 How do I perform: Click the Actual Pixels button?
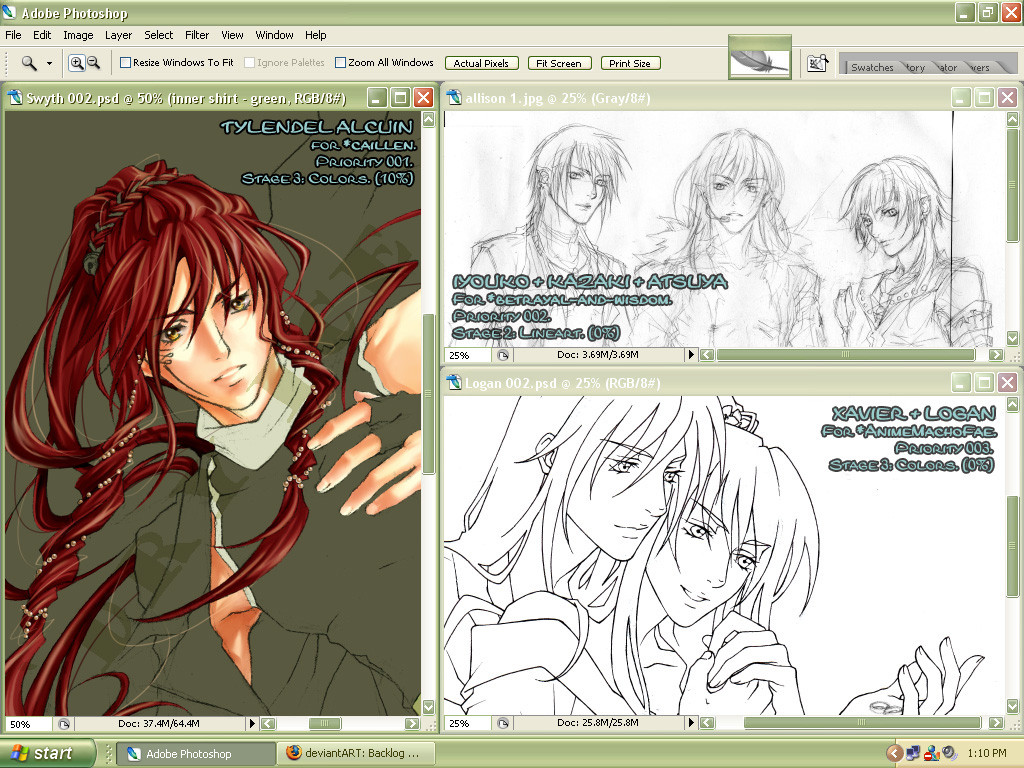pyautogui.click(x=481, y=63)
